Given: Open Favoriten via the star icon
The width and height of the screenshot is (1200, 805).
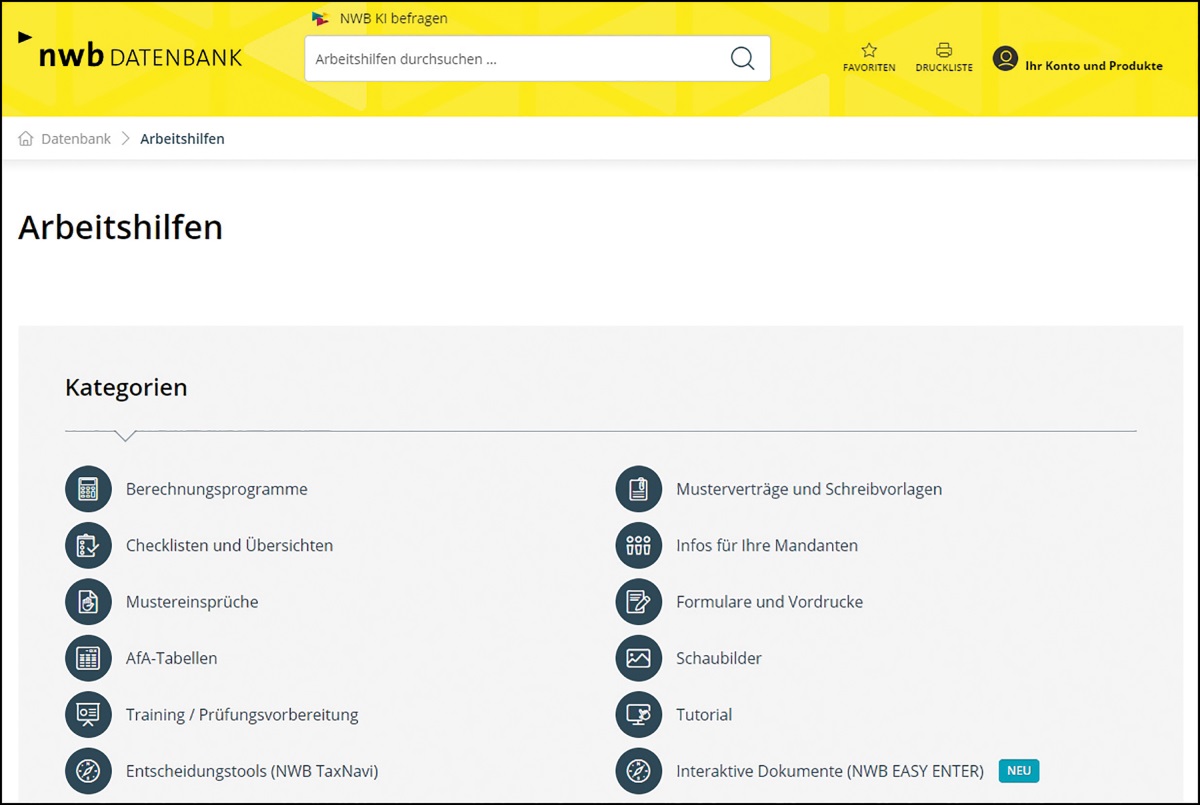Looking at the screenshot, I should (869, 51).
